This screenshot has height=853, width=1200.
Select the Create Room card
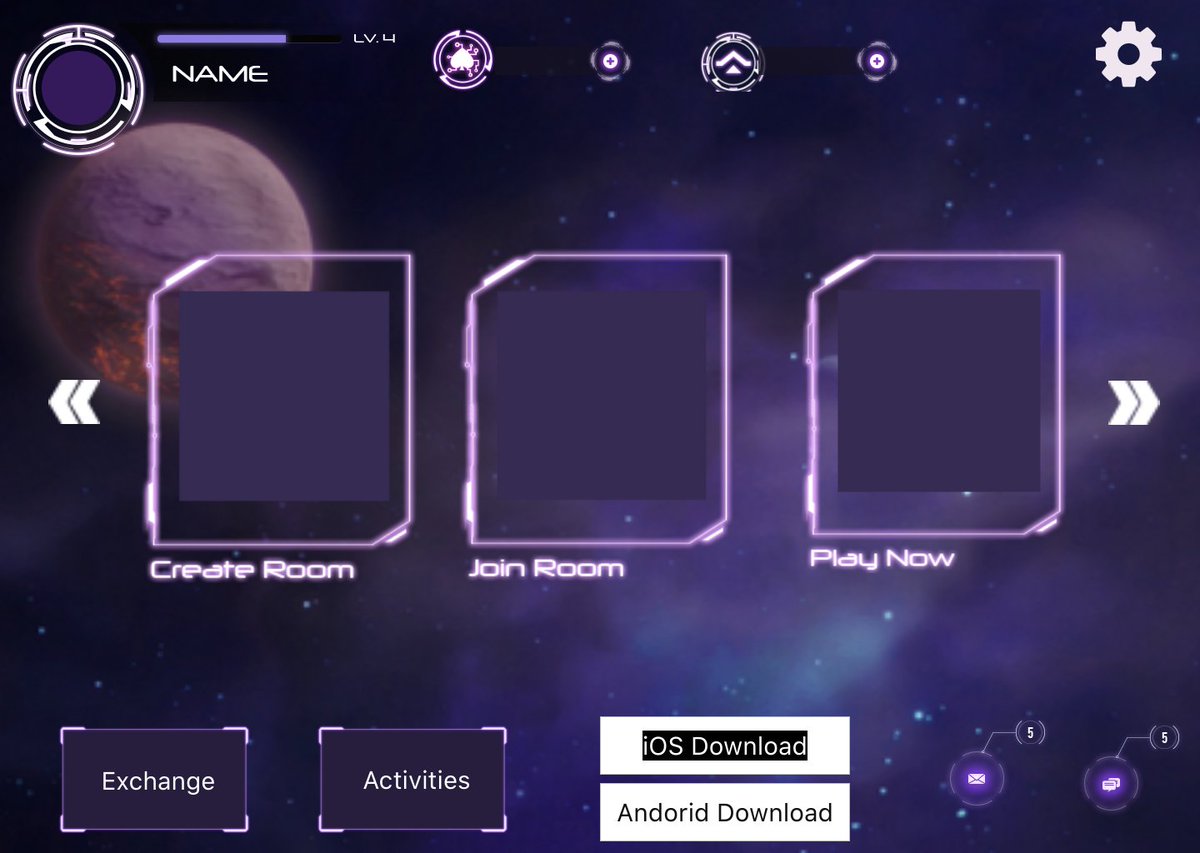click(280, 399)
